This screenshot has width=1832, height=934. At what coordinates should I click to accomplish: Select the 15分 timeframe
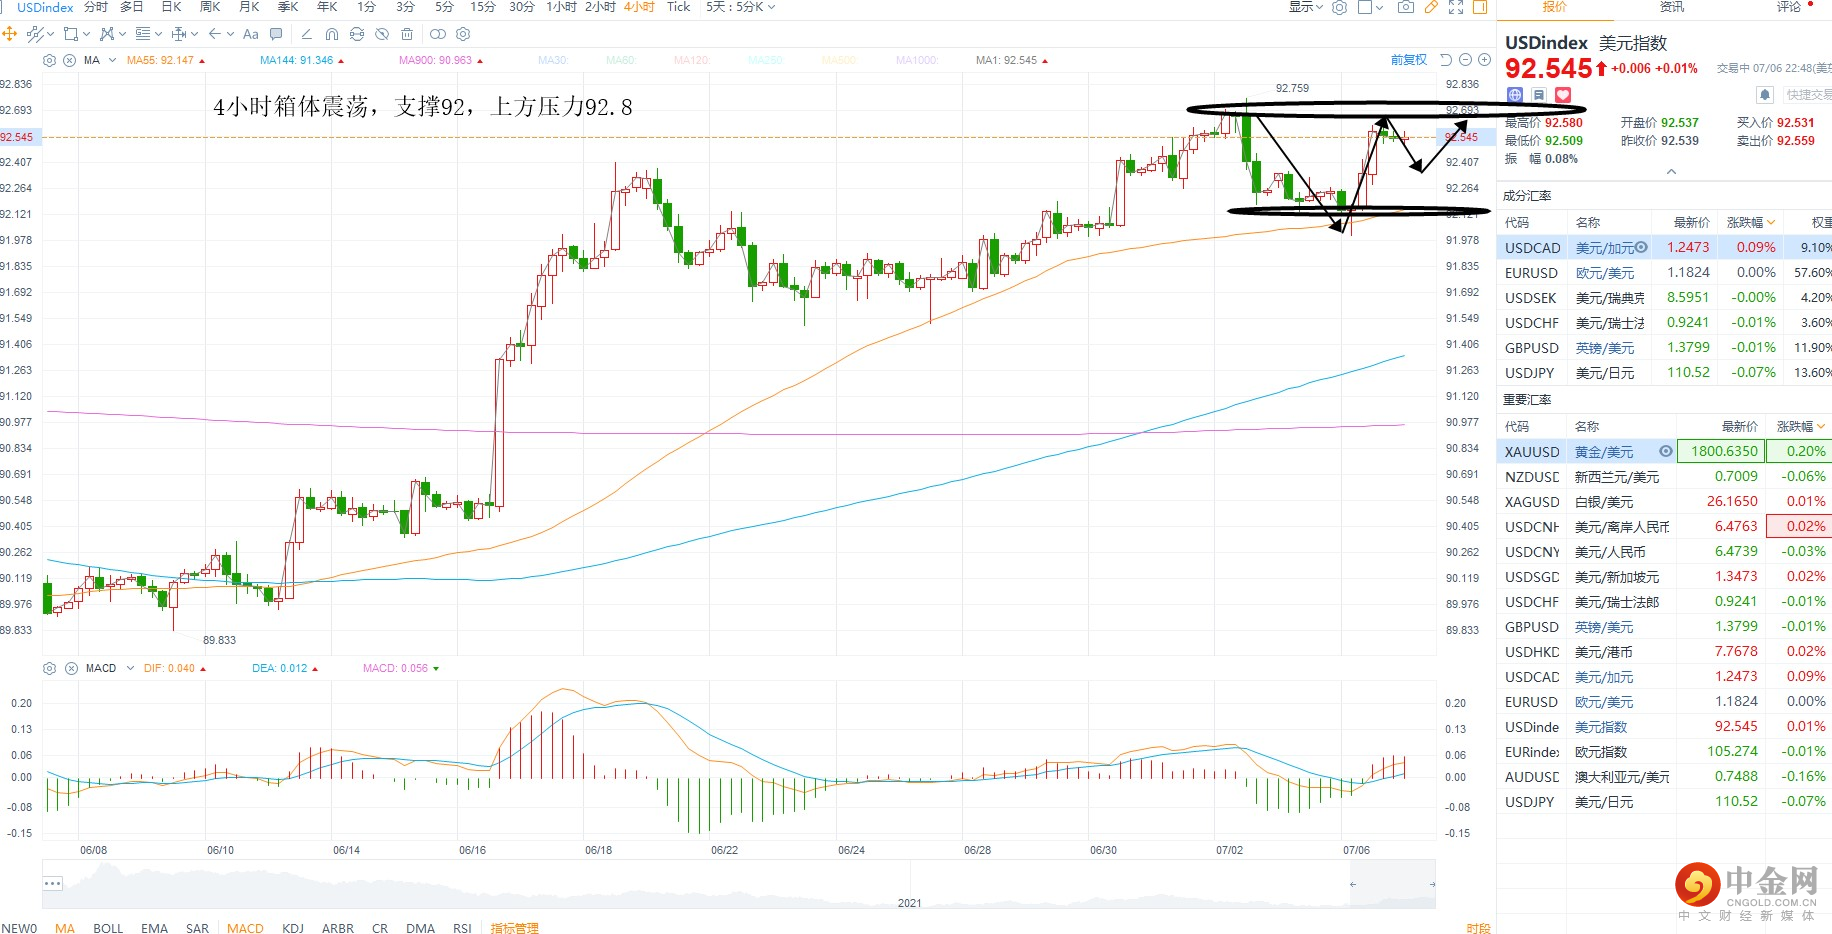pyautogui.click(x=483, y=7)
